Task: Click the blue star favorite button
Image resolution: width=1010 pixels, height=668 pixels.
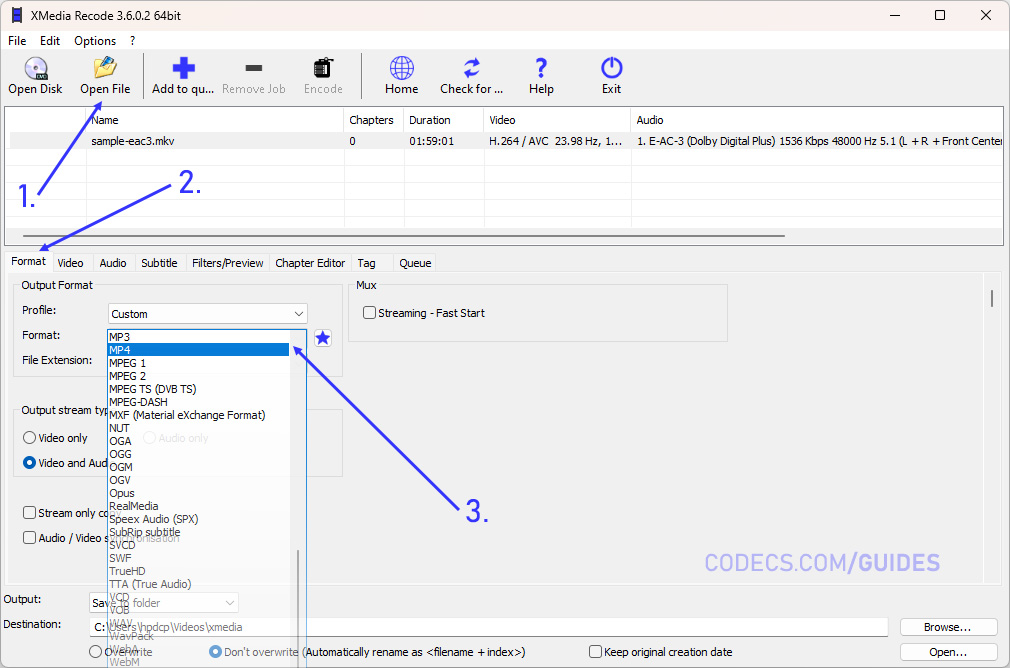Action: coord(323,338)
